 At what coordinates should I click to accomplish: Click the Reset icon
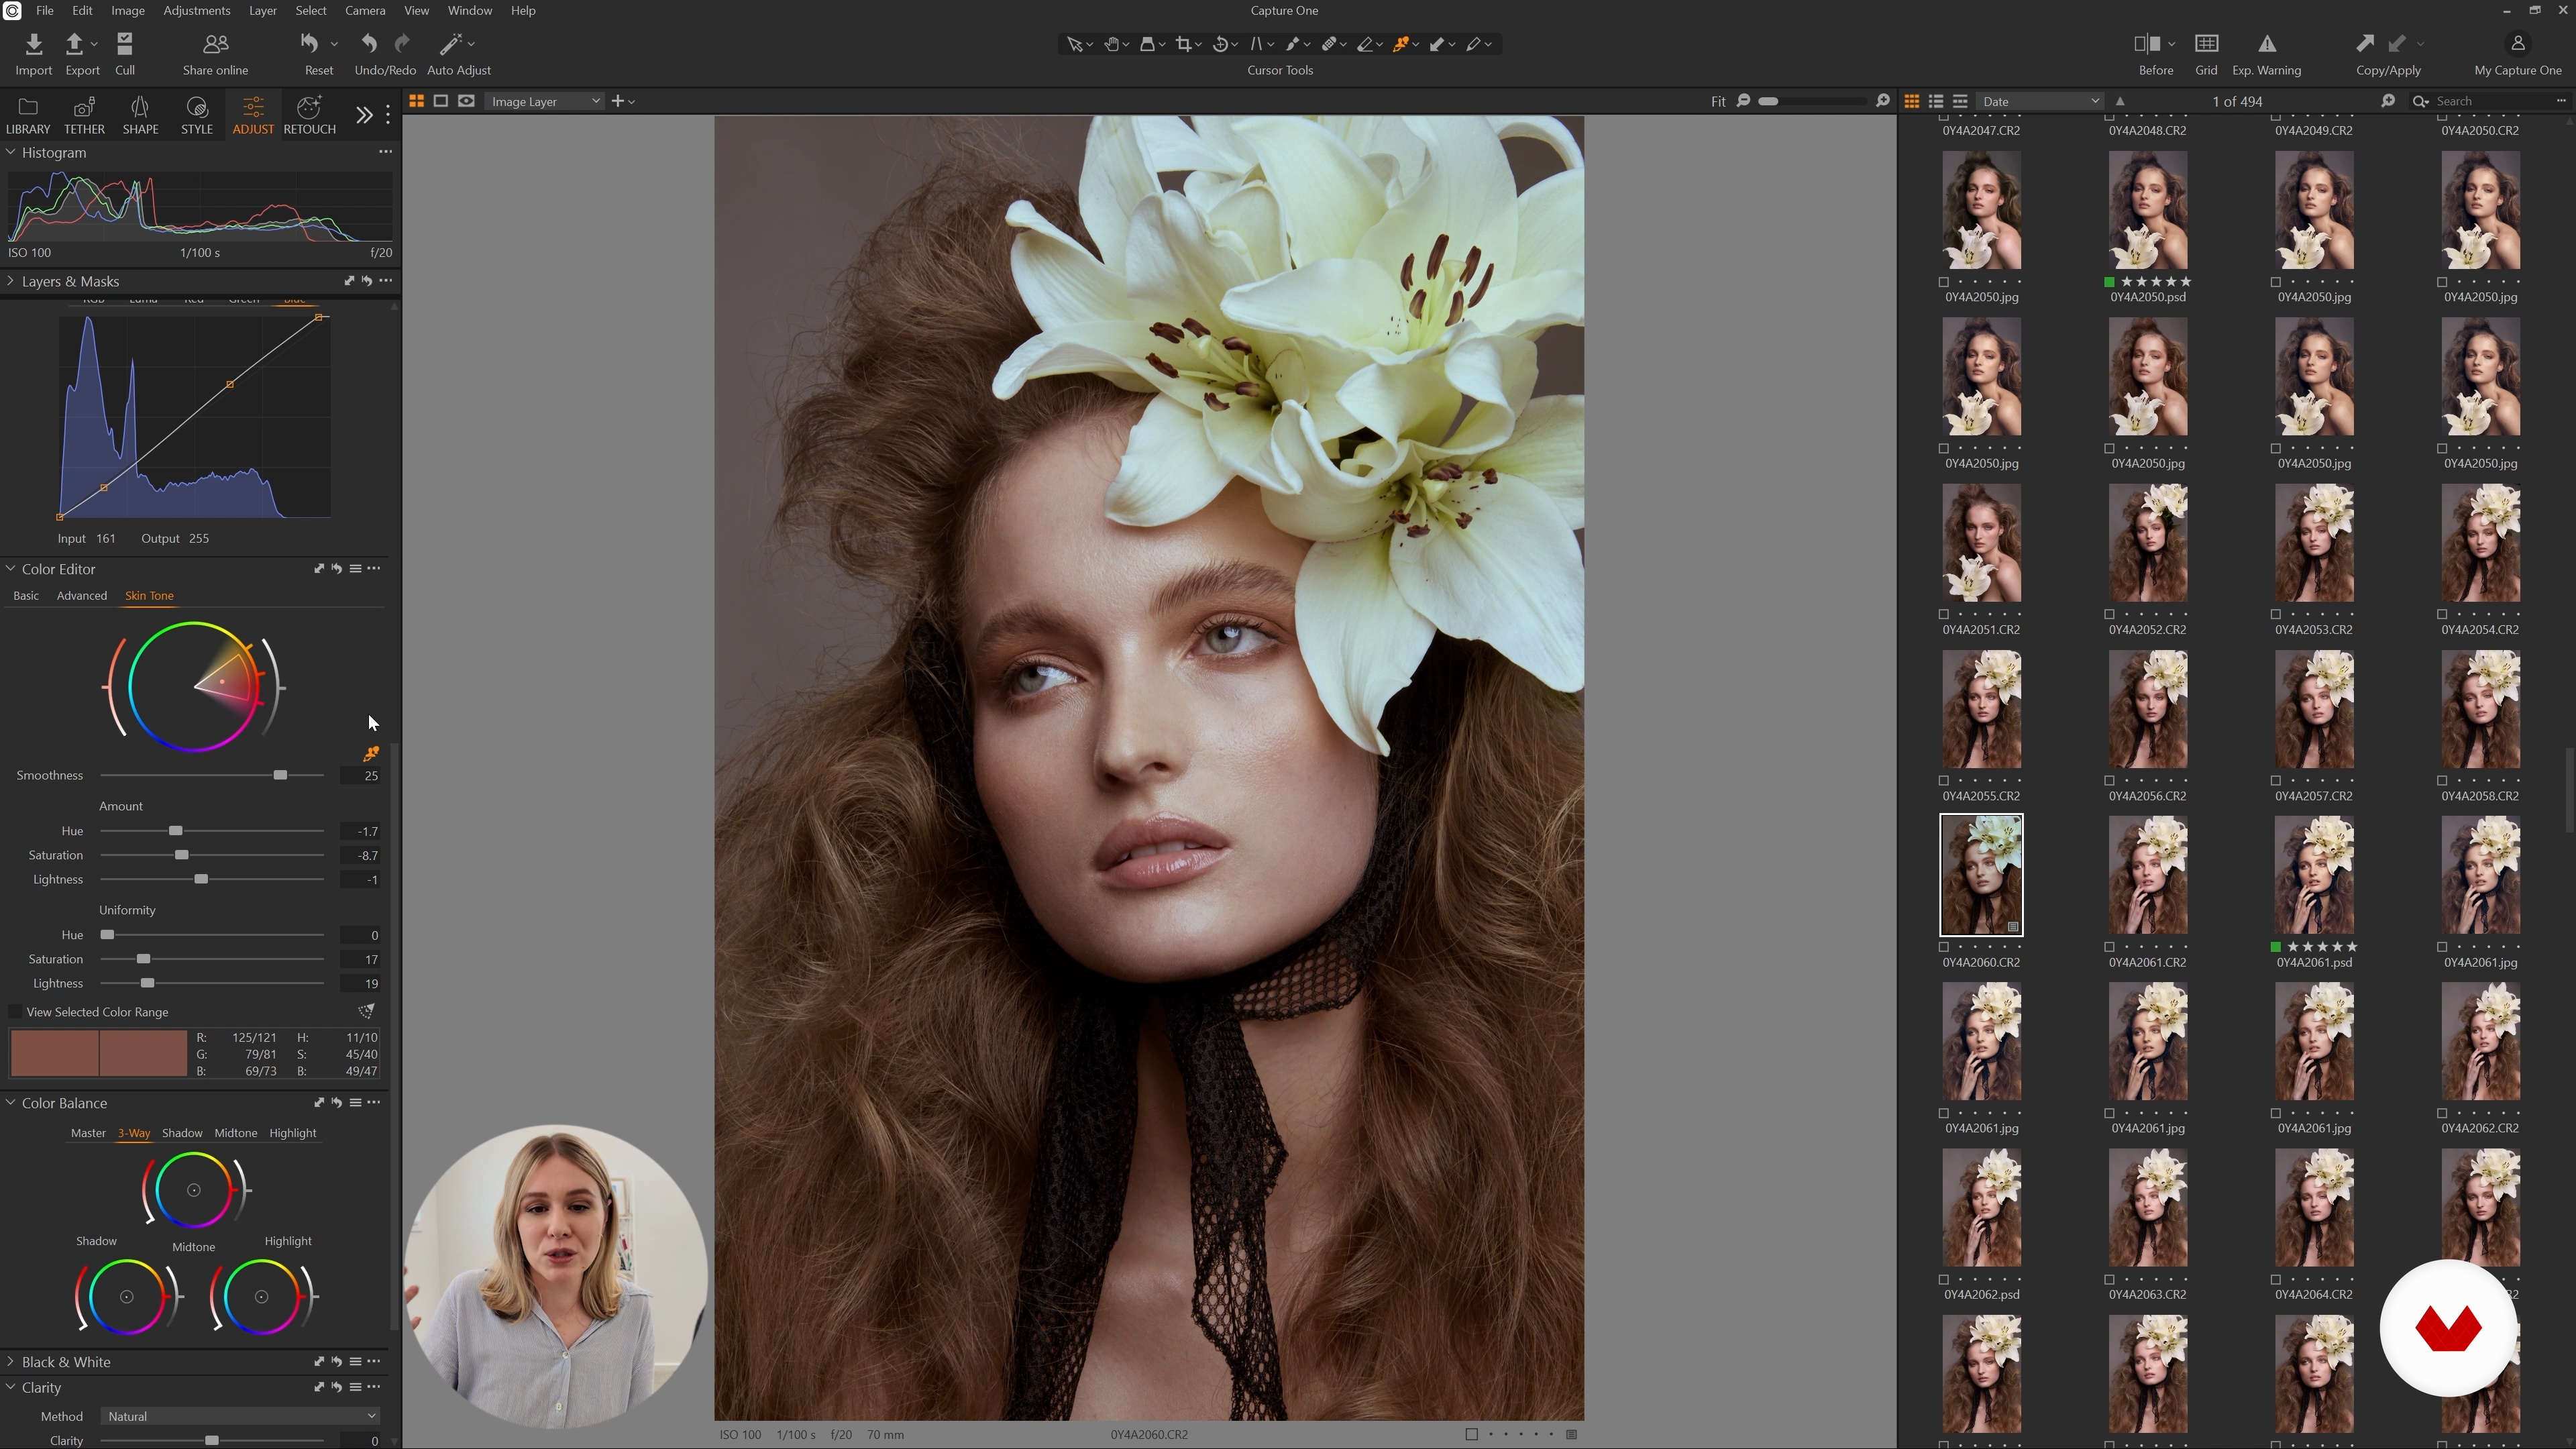click(x=310, y=44)
